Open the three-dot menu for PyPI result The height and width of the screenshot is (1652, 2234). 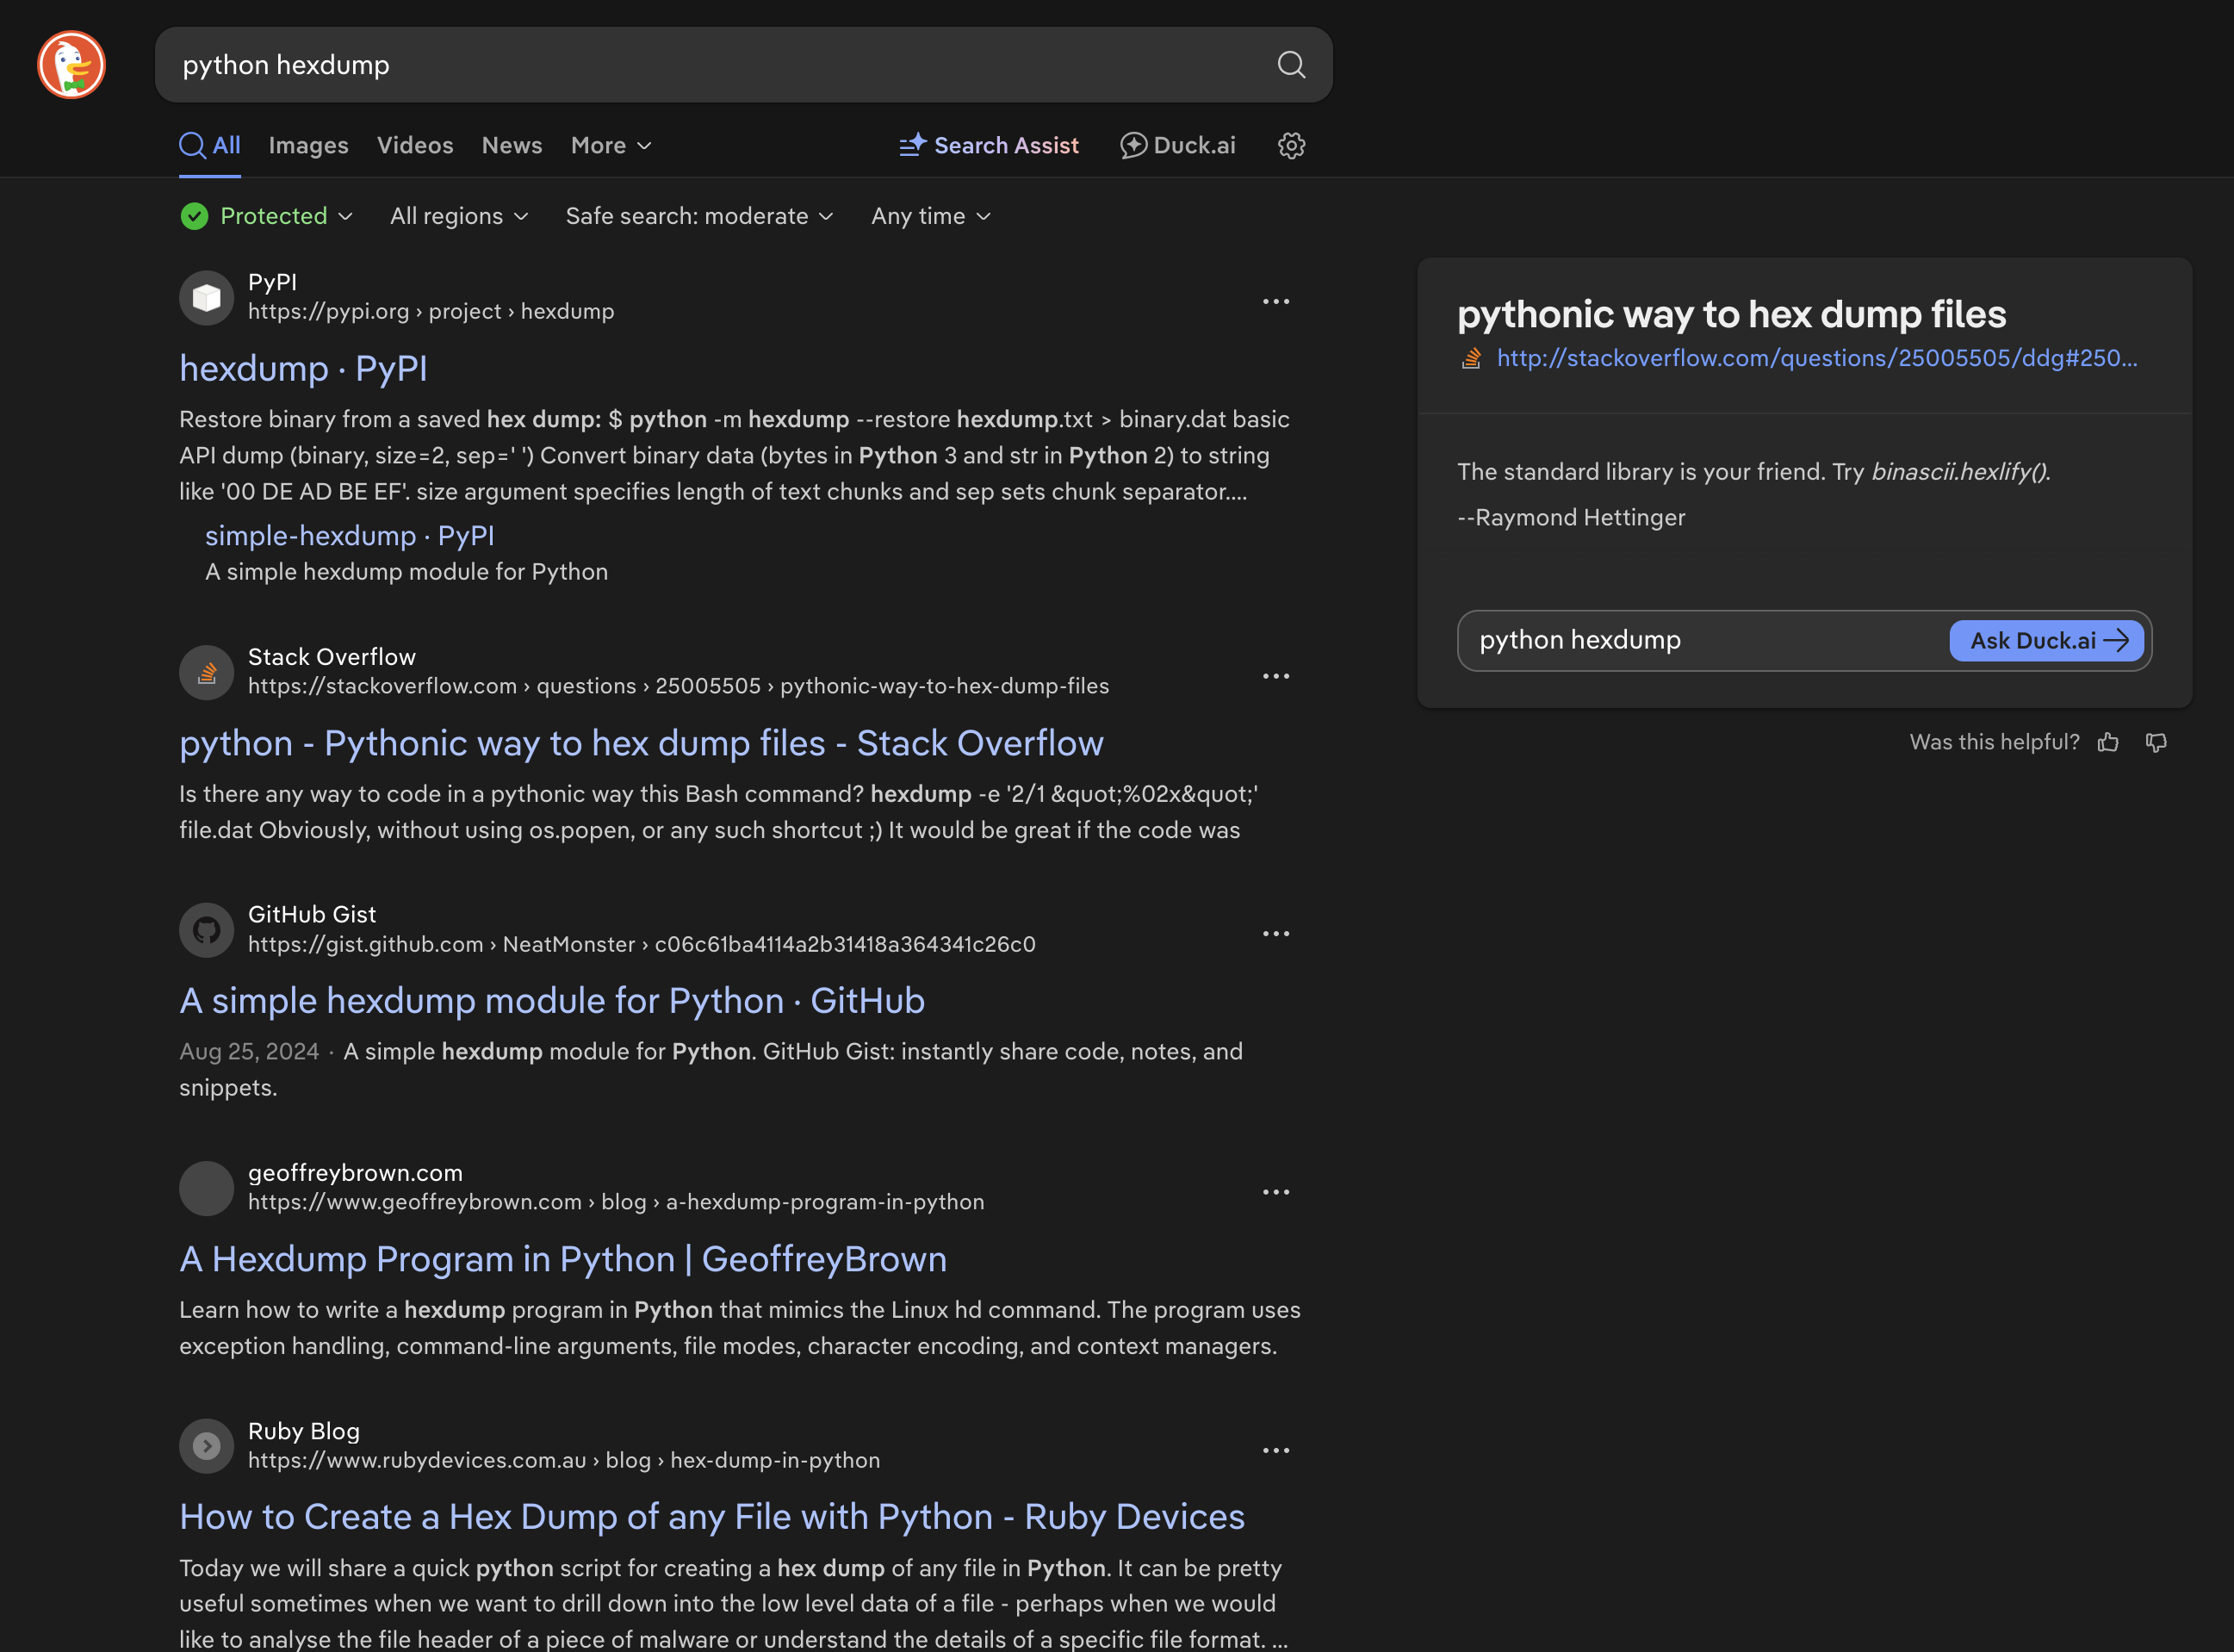coord(1275,301)
